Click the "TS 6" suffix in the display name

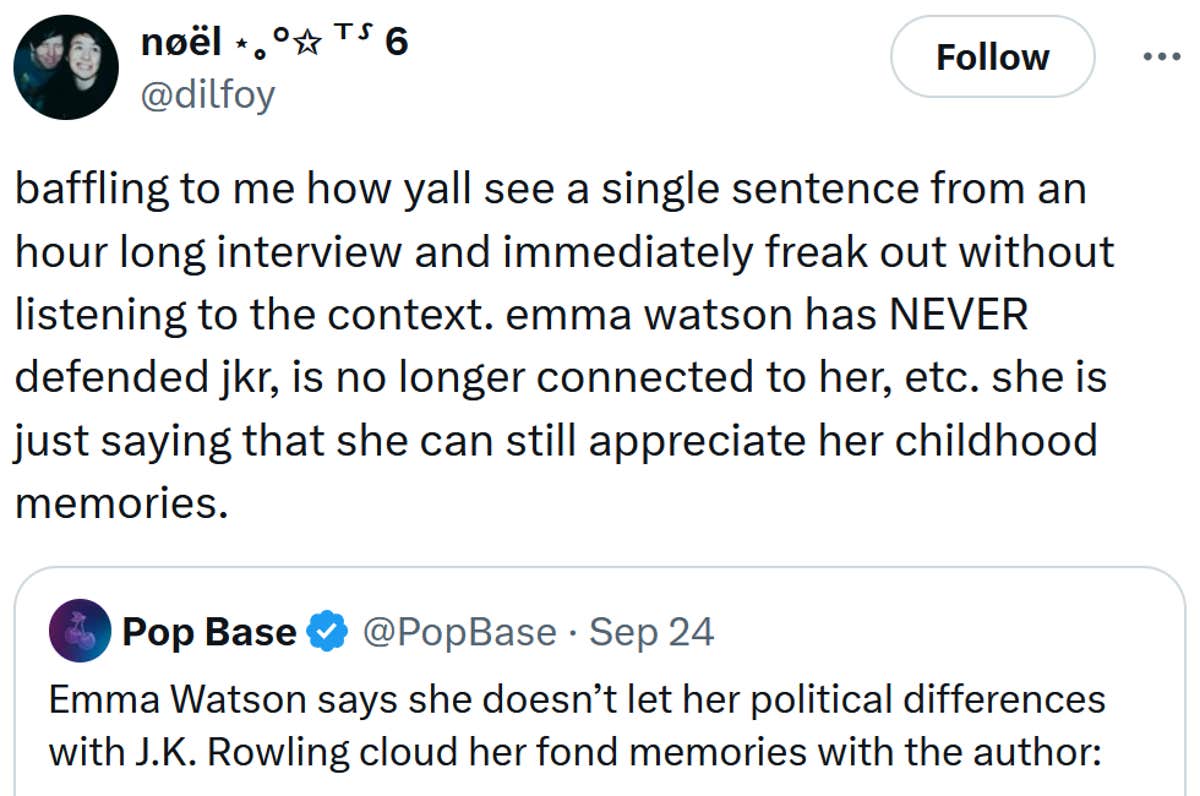[x=372, y=43]
